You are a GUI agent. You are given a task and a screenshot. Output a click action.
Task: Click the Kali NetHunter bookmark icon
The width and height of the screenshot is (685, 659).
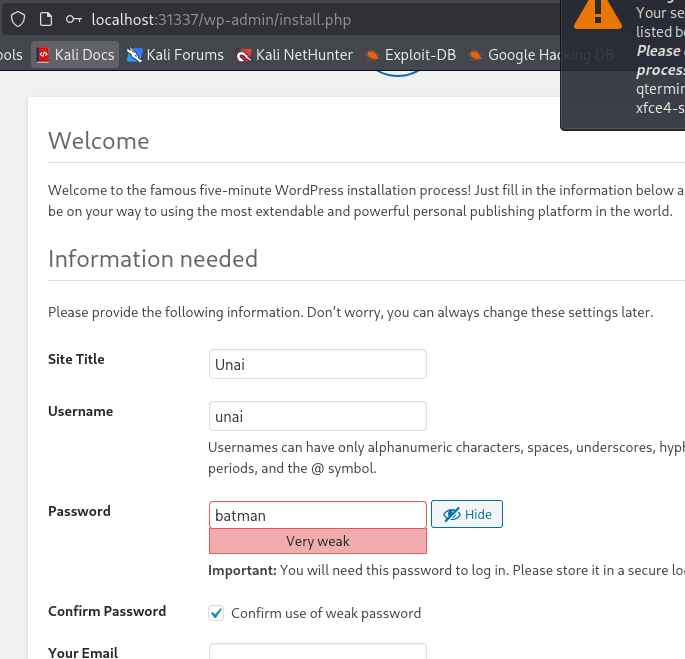click(x=244, y=55)
